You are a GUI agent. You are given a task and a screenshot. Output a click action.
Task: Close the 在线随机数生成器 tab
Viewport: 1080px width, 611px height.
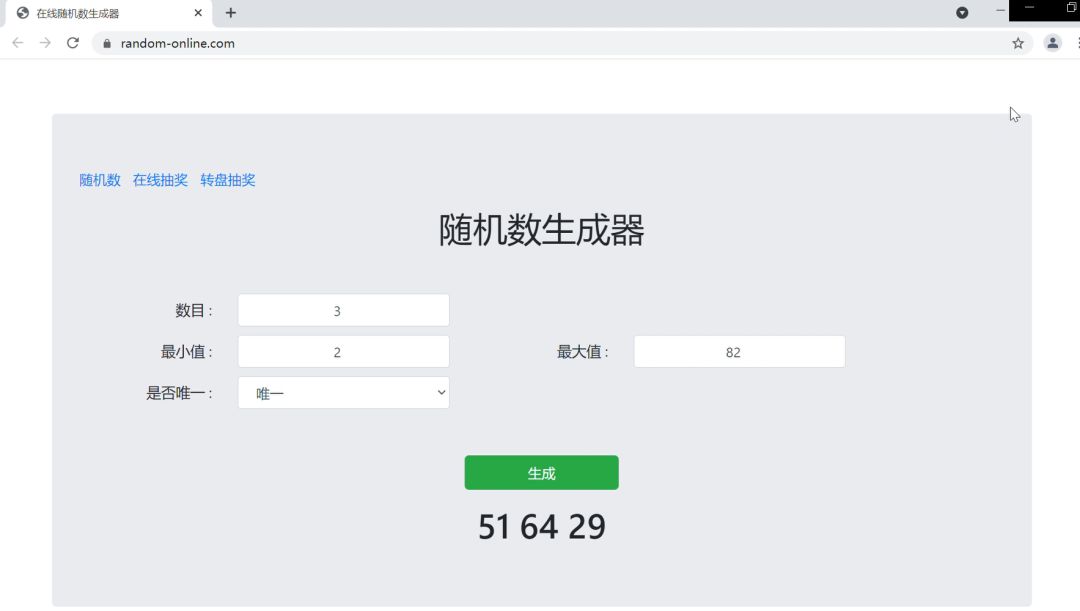coord(198,13)
